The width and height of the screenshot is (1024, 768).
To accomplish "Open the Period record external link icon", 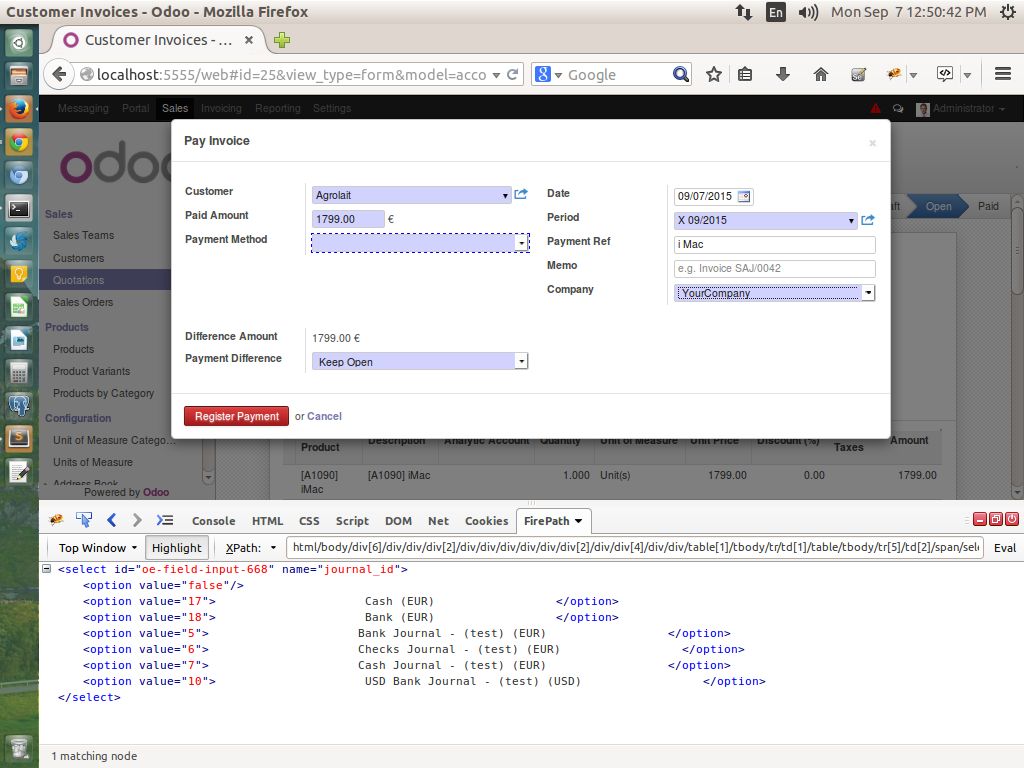I will tap(867, 220).
